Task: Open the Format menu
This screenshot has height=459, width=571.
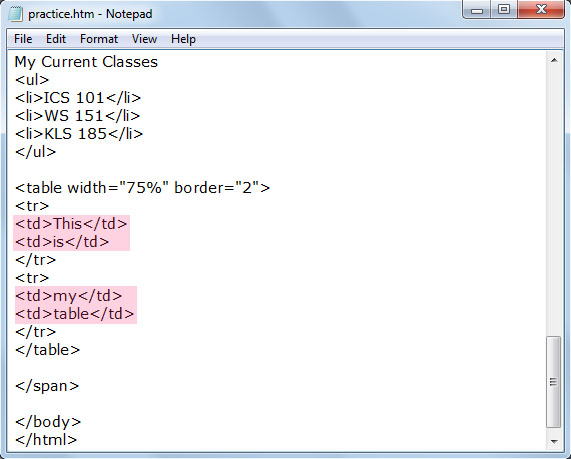Action: (99, 39)
